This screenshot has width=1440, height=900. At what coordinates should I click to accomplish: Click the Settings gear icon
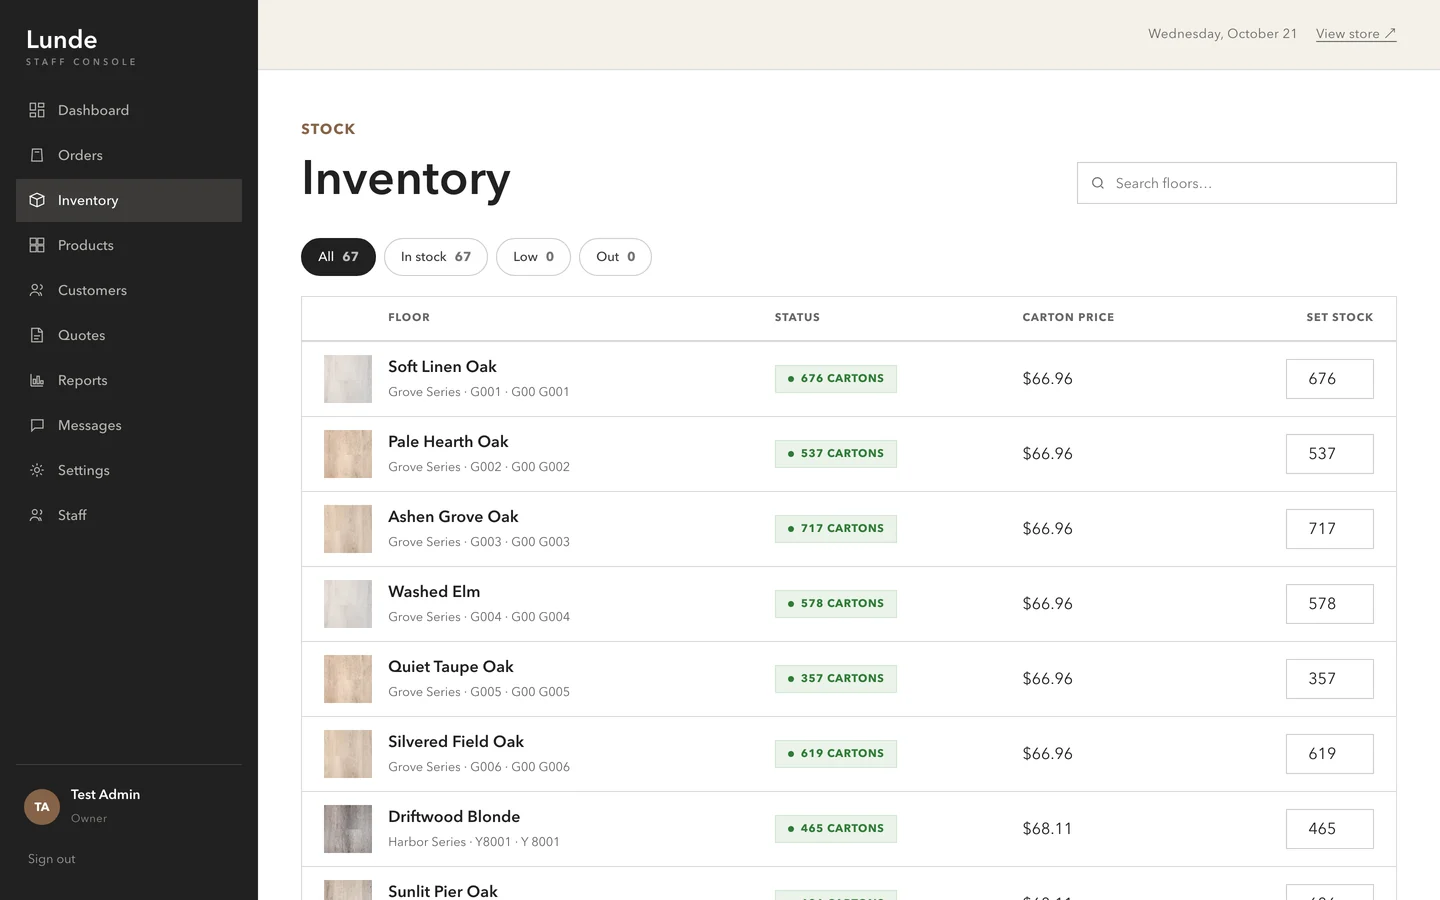tap(37, 470)
